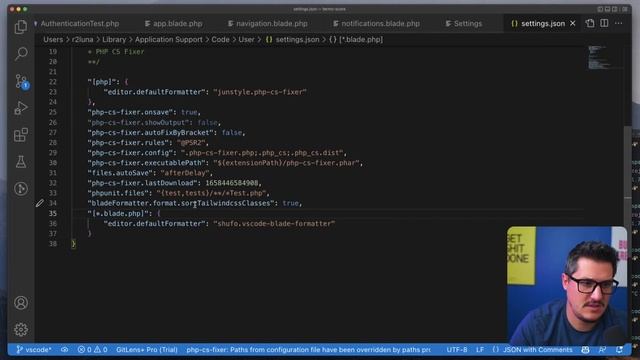Switch to navigation.blade.php tab

[x=268, y=24]
